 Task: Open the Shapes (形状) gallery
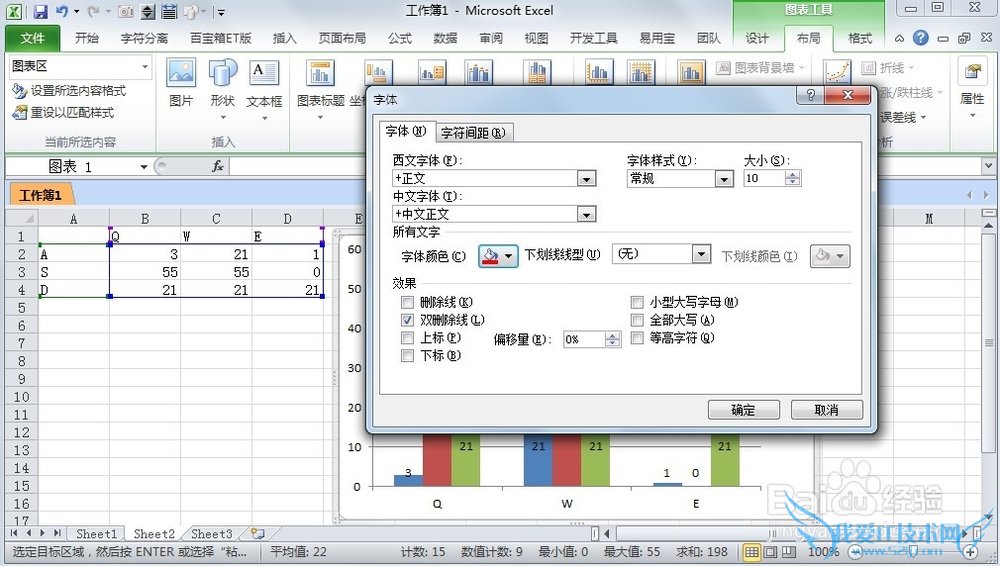223,88
